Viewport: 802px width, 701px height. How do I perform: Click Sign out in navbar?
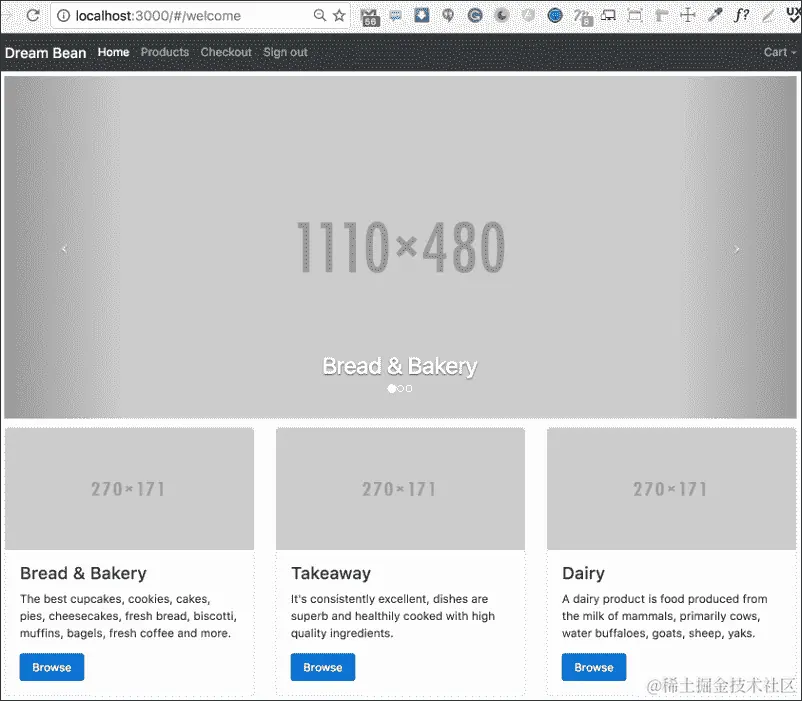tap(285, 52)
